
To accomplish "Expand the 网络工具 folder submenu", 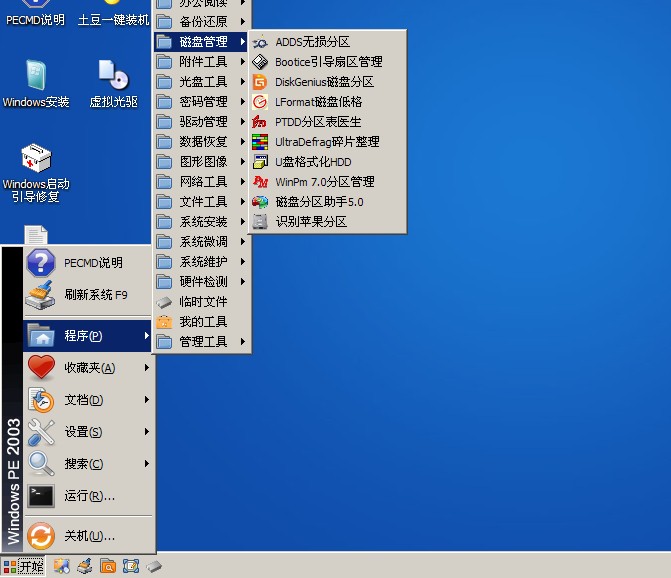I will 202,182.
